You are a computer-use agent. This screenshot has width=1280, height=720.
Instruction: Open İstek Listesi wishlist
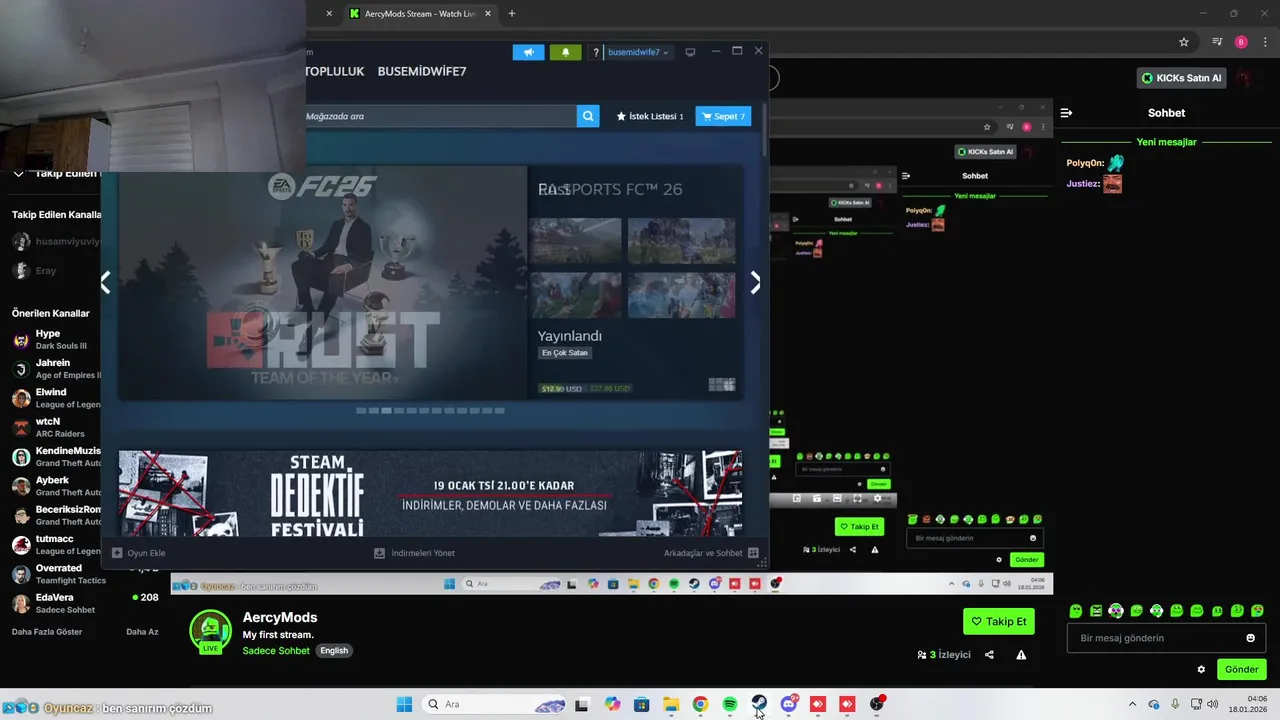tap(650, 116)
